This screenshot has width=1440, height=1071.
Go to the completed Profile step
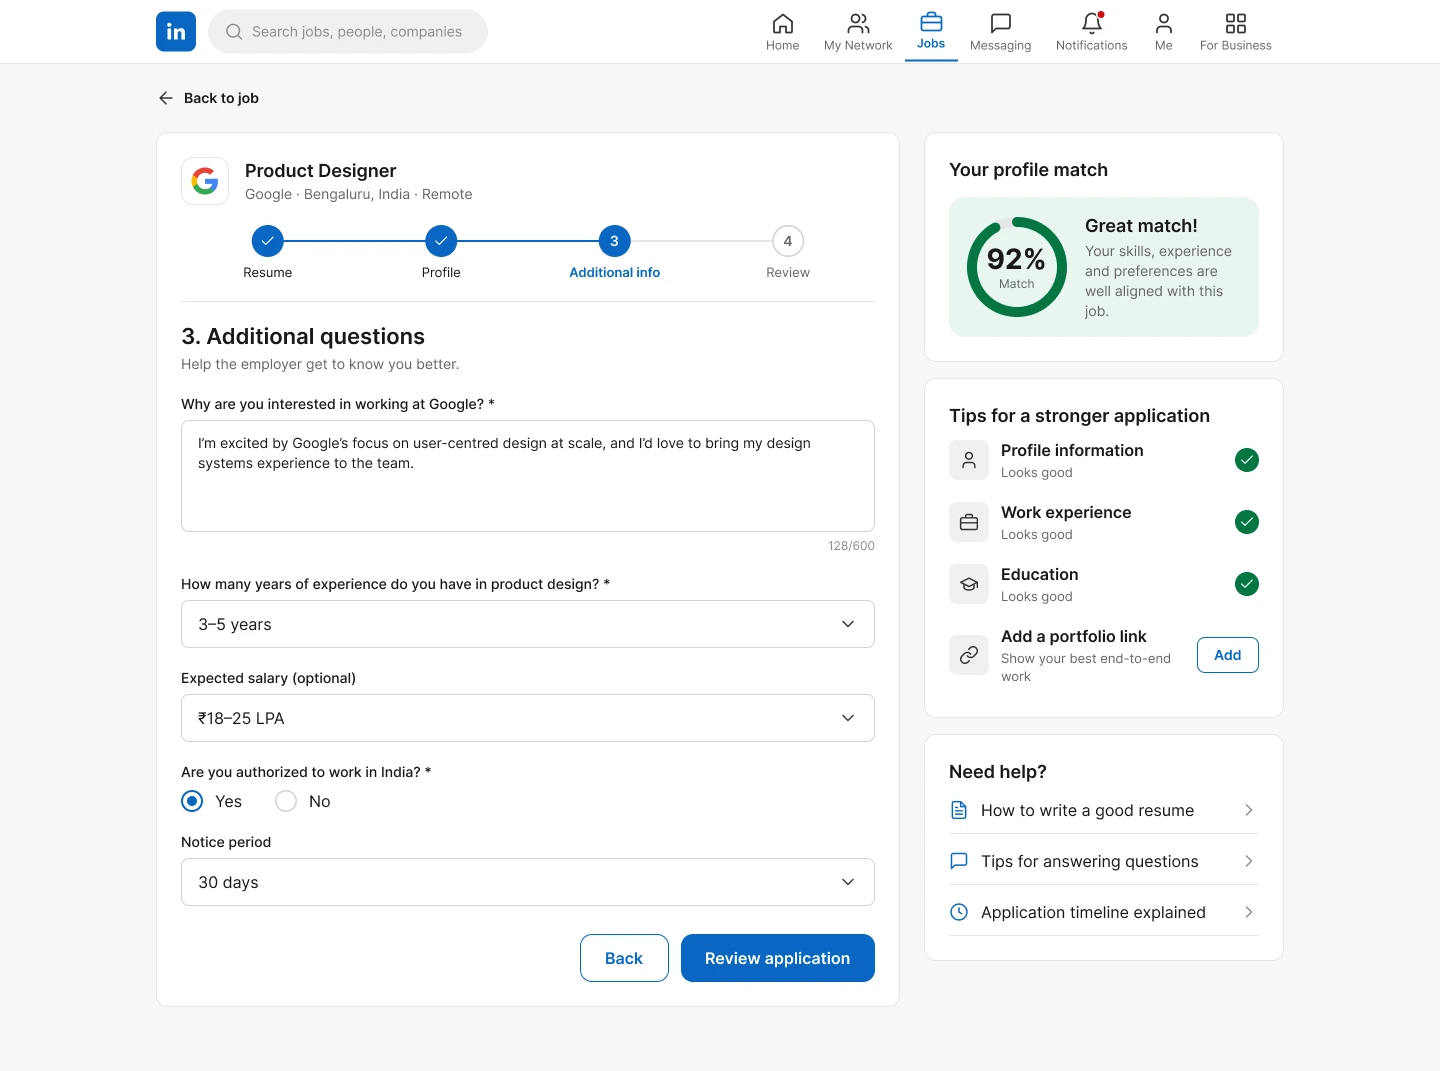[x=441, y=241]
